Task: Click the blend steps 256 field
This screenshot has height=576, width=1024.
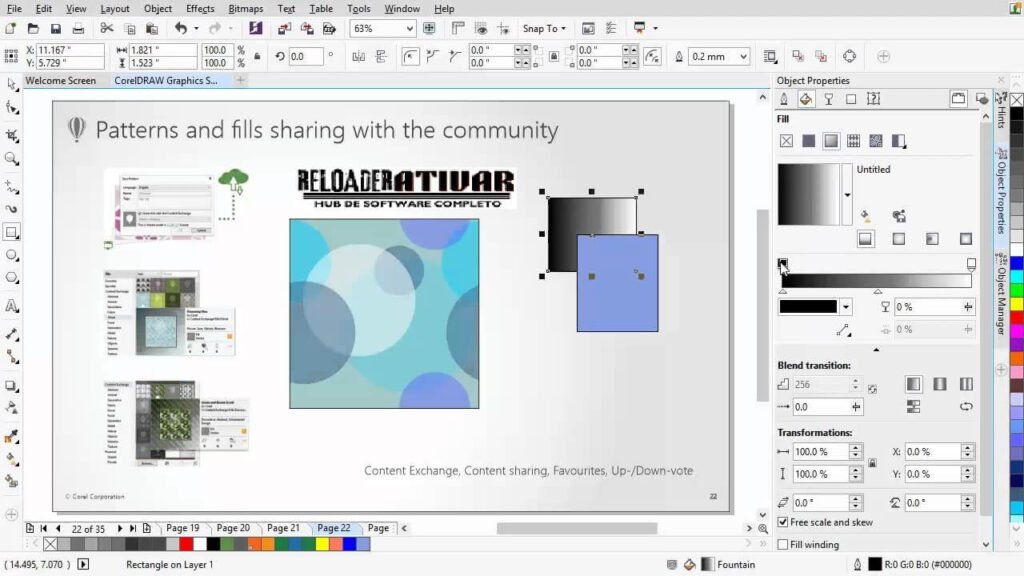Action: pos(820,385)
